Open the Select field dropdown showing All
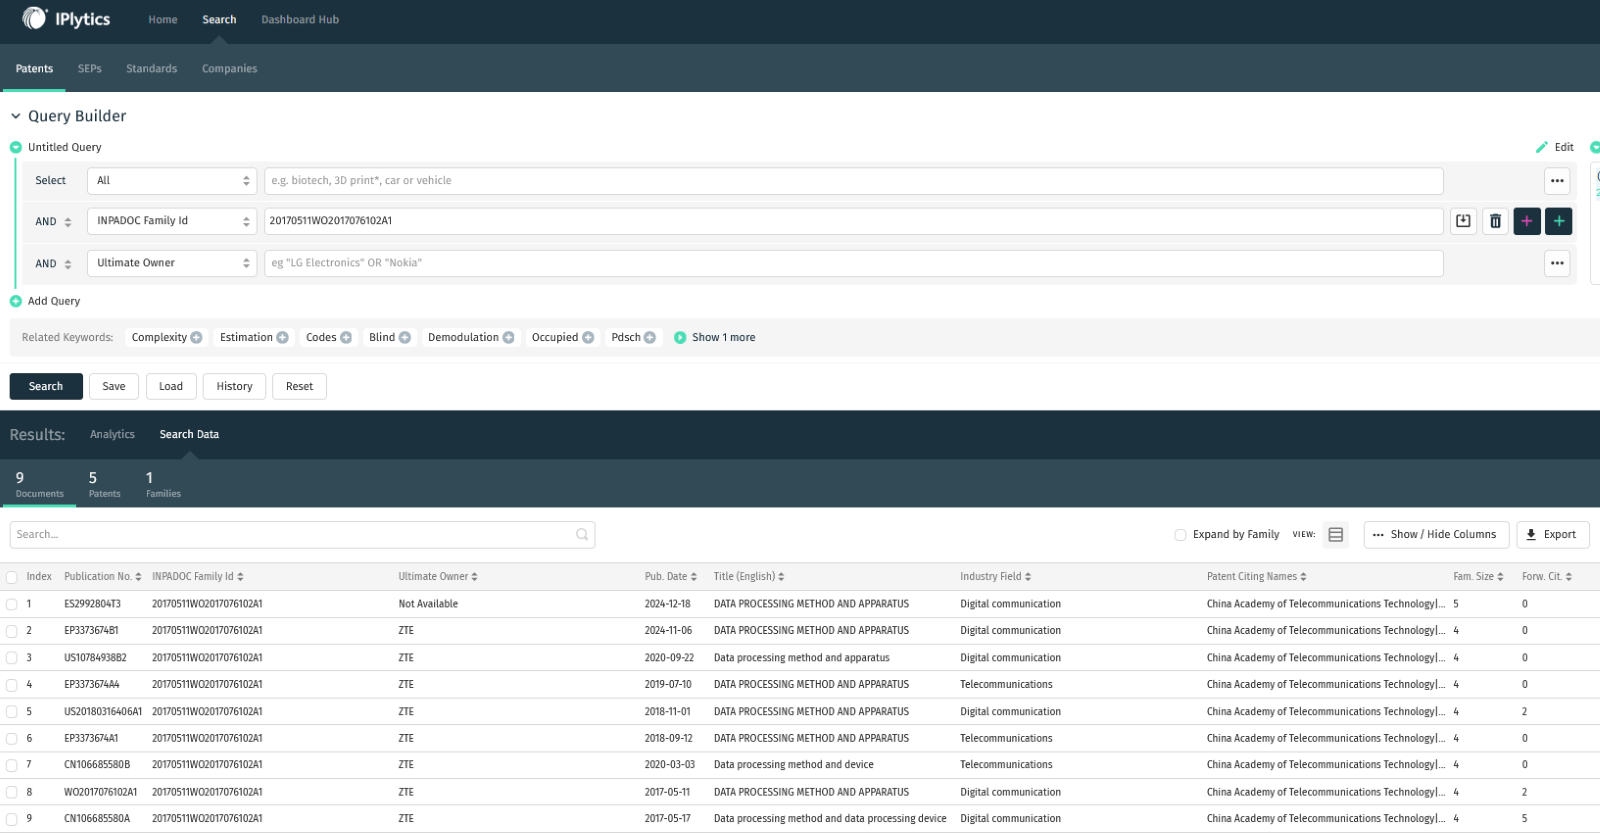The height and width of the screenshot is (834, 1600). 172,181
